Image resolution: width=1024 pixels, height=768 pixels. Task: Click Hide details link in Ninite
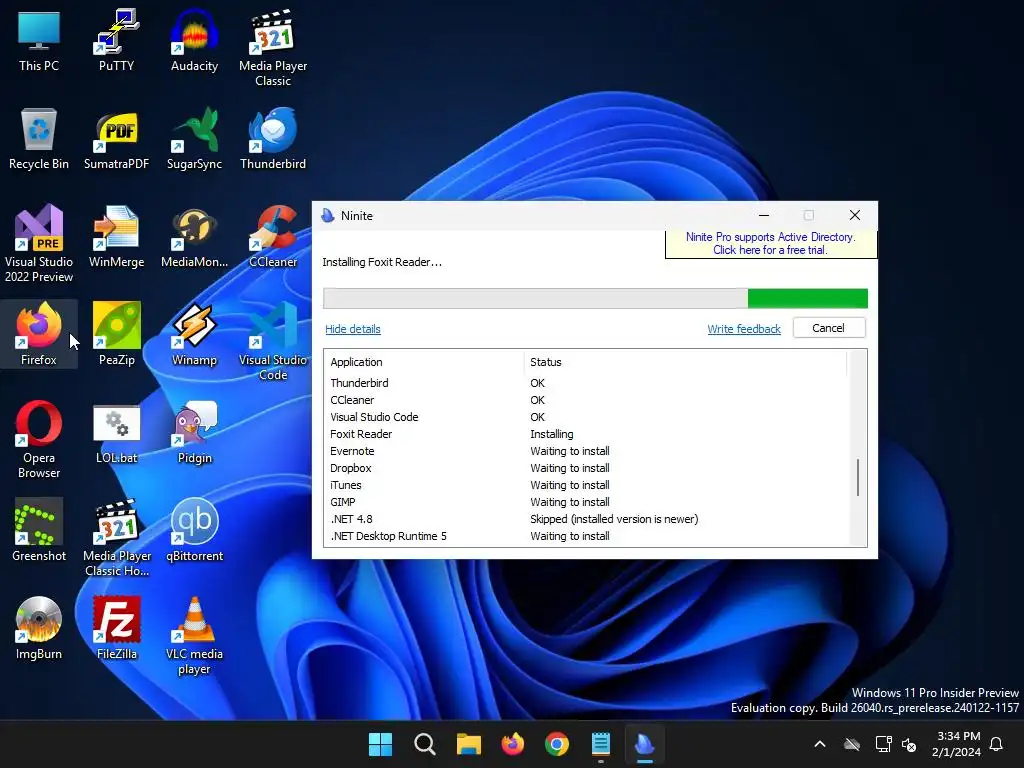[353, 329]
